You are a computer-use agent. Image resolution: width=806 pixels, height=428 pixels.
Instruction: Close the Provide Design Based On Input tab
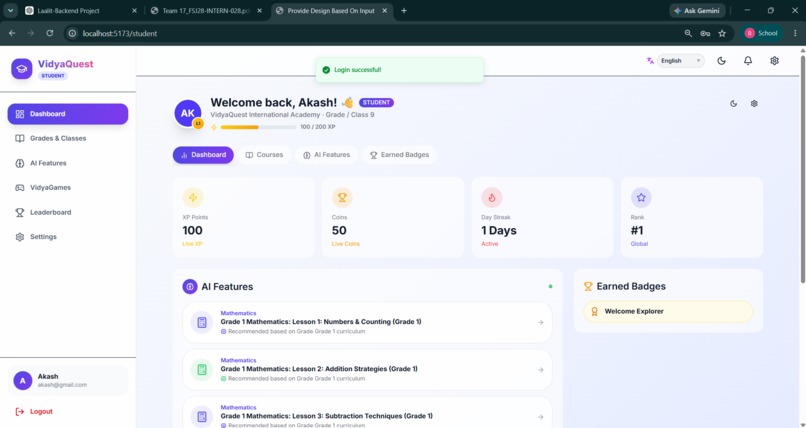click(x=384, y=11)
